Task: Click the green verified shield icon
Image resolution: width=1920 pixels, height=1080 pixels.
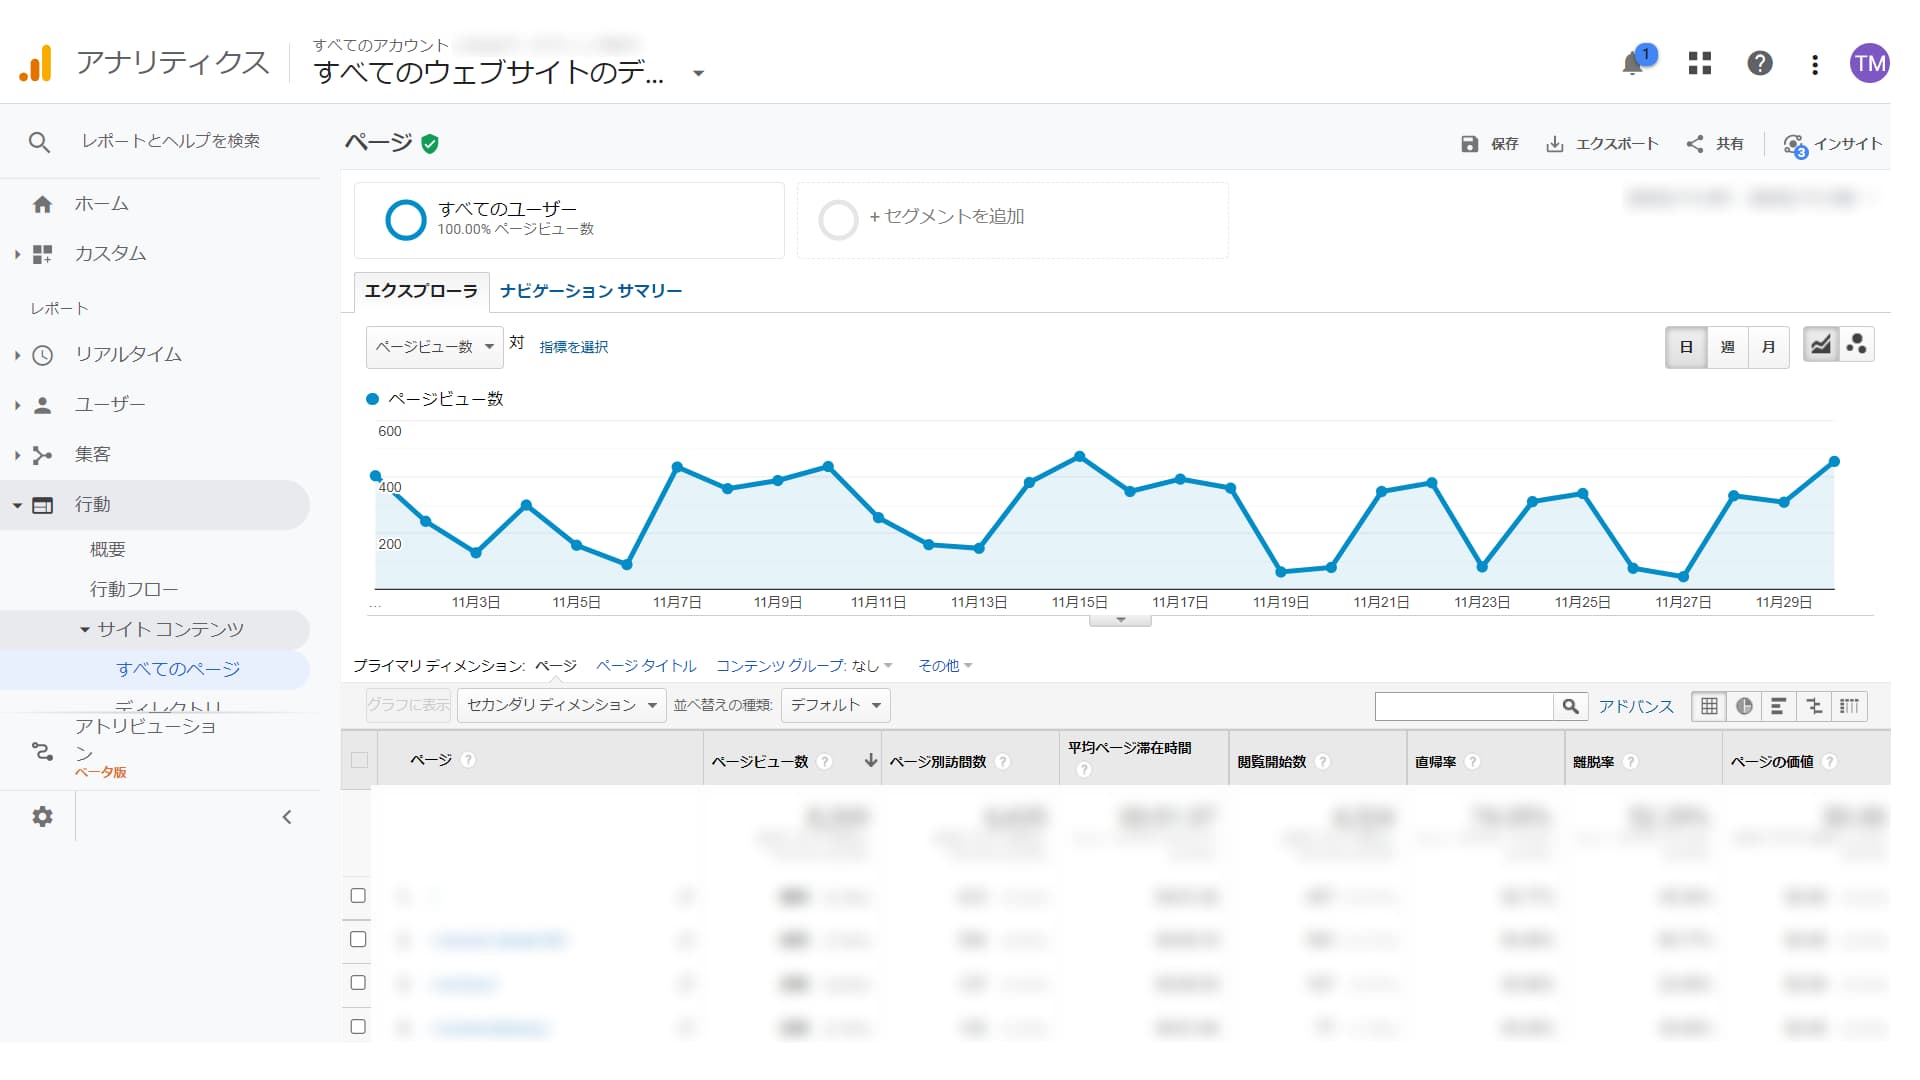Action: pos(430,144)
